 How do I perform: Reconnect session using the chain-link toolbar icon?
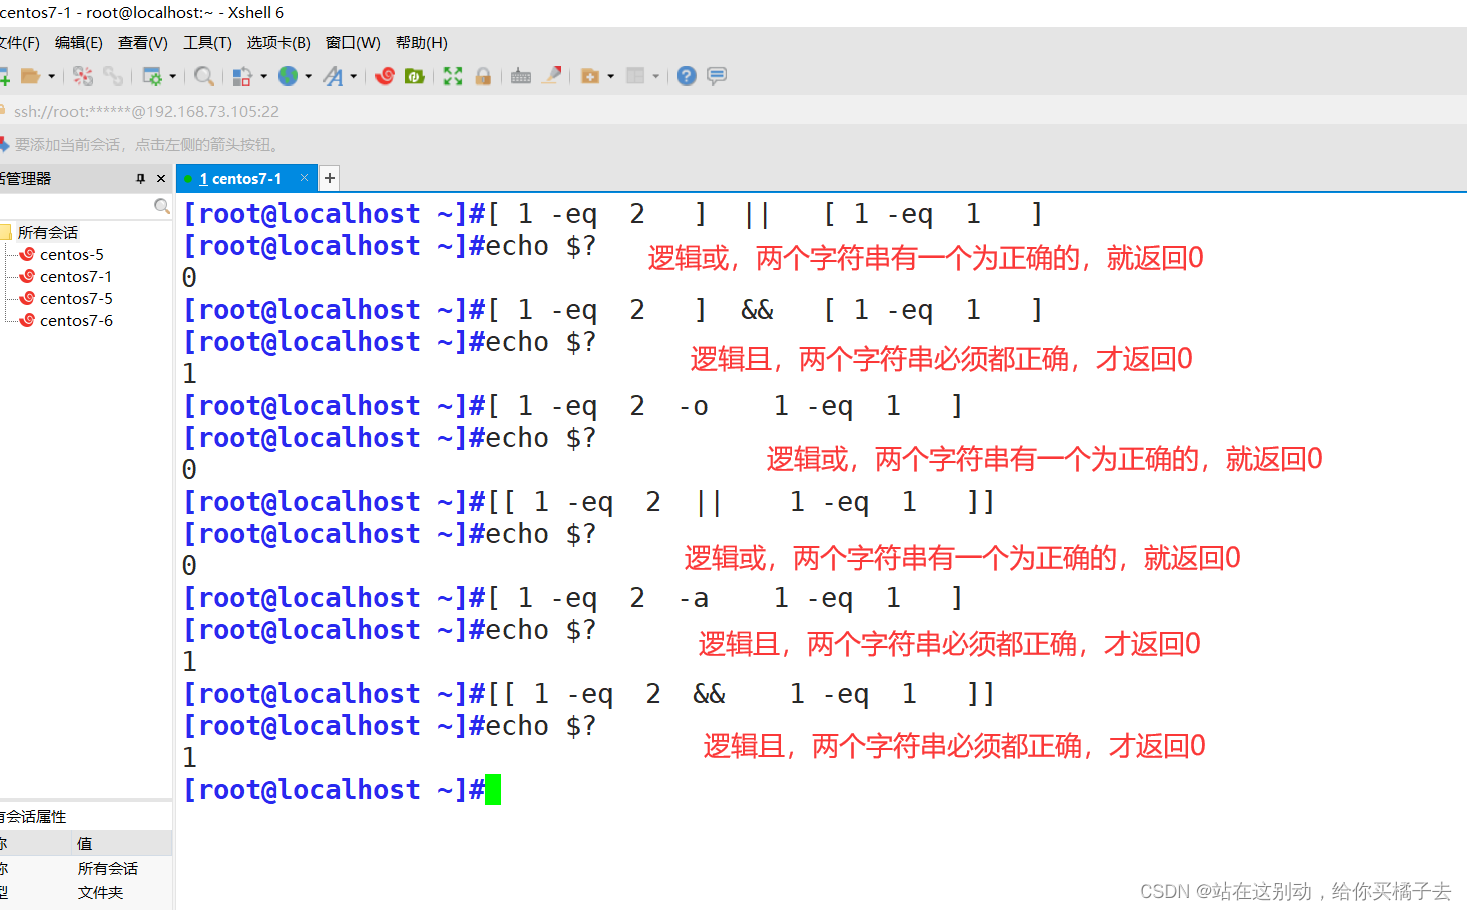(x=112, y=75)
